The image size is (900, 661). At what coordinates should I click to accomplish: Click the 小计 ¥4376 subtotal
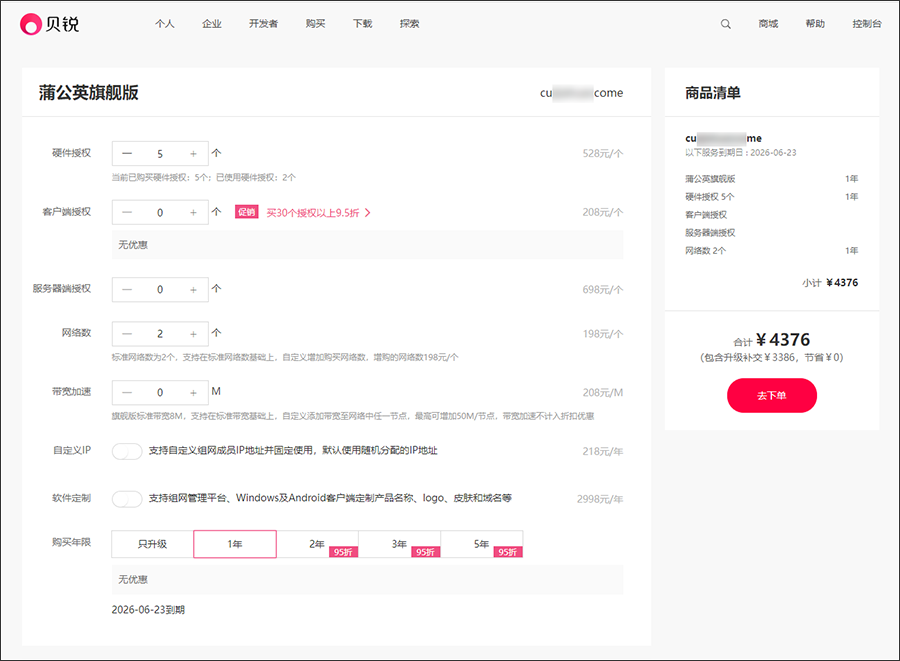pyautogui.click(x=830, y=283)
